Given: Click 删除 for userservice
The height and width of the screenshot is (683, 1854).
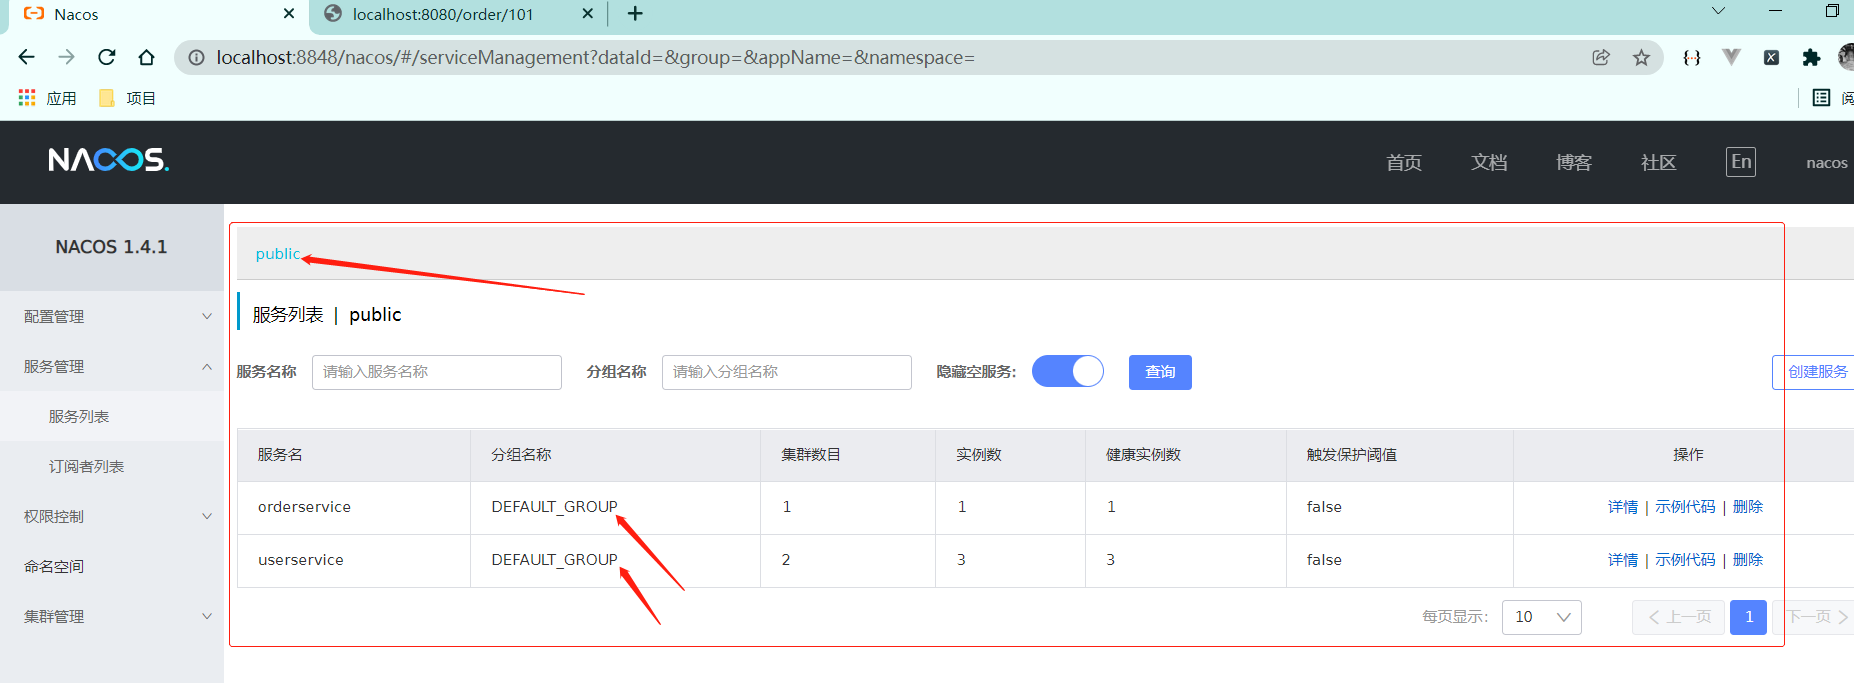Looking at the screenshot, I should click(x=1748, y=560).
